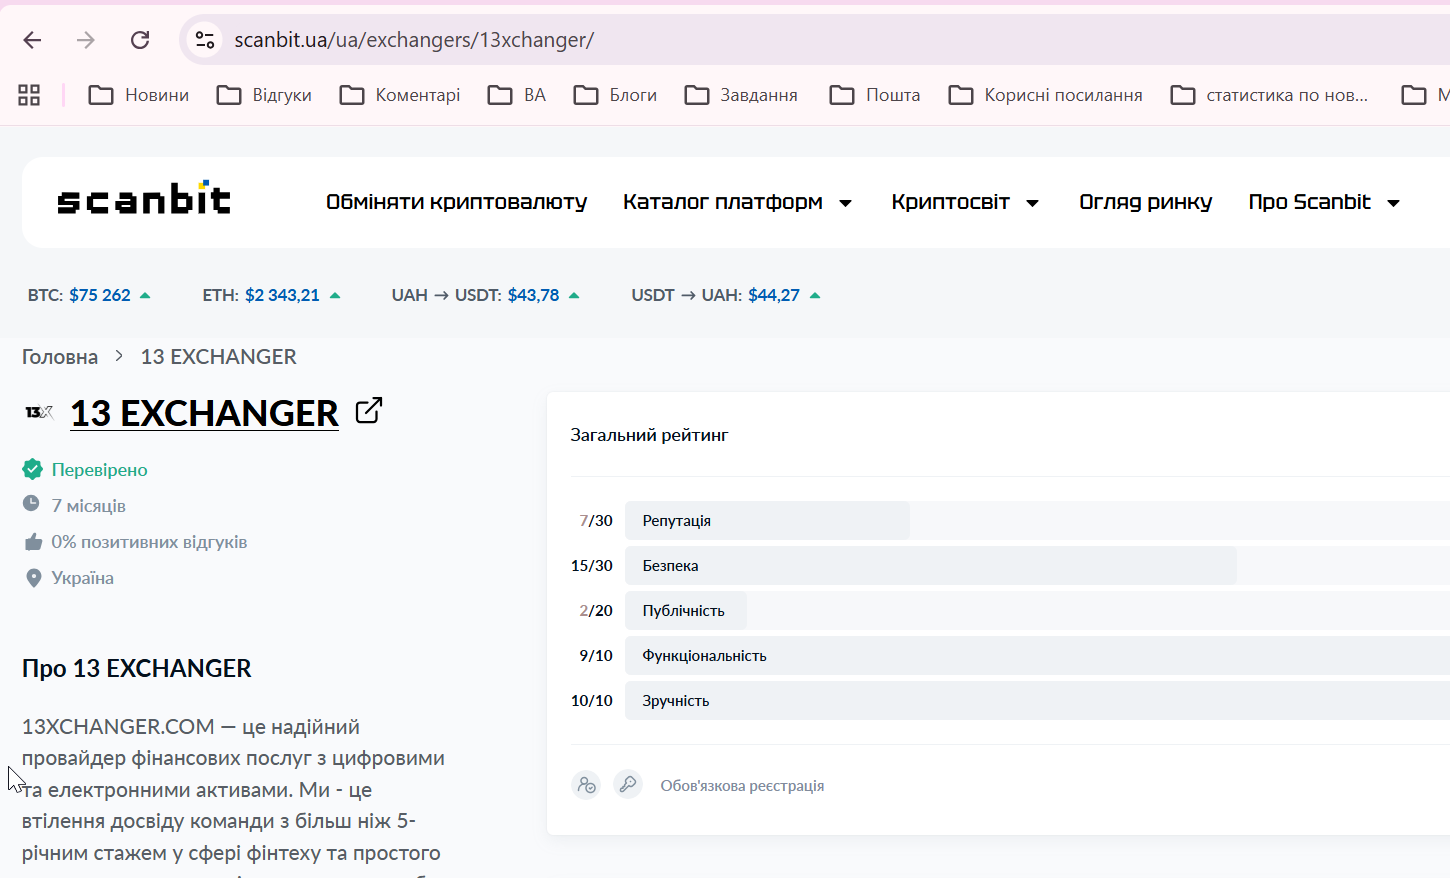1450x878 pixels.
Task: Open the Коментарі bookmark folder
Action: click(400, 95)
